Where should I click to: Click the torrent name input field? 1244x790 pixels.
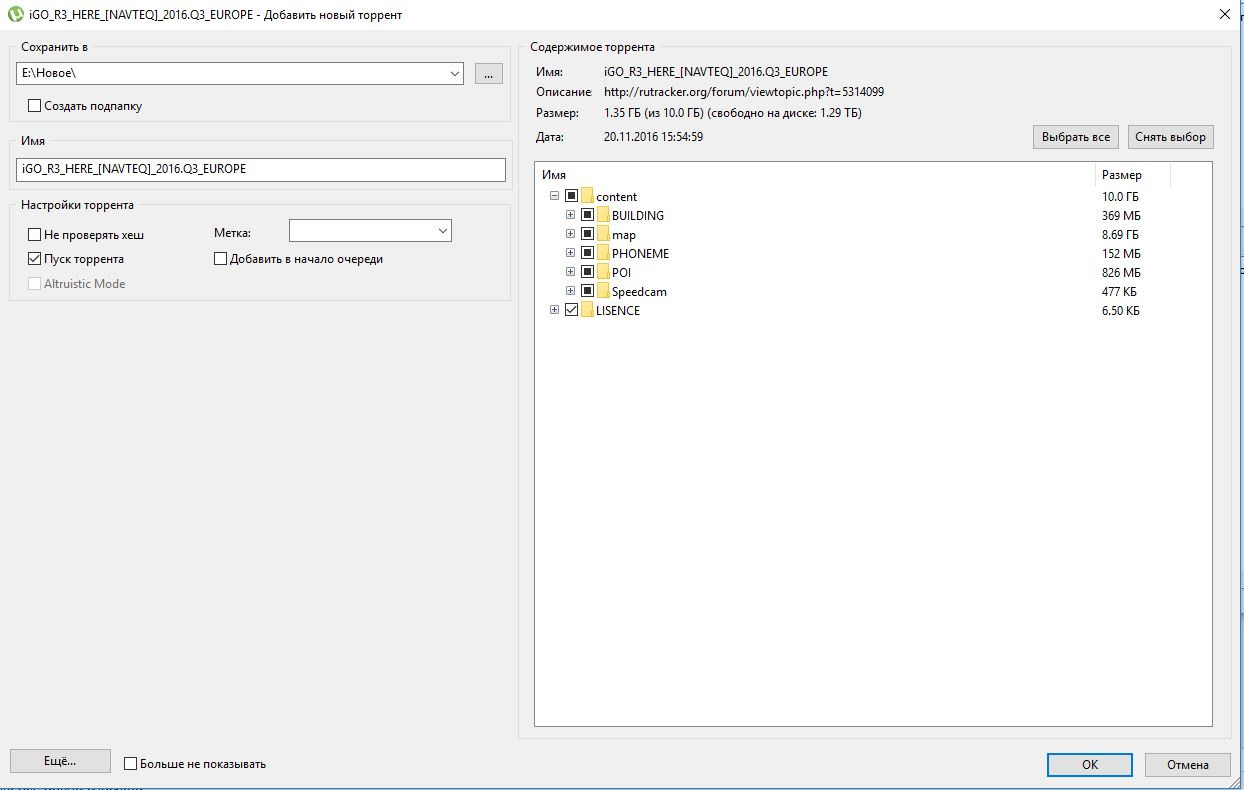pyautogui.click(x=261, y=169)
